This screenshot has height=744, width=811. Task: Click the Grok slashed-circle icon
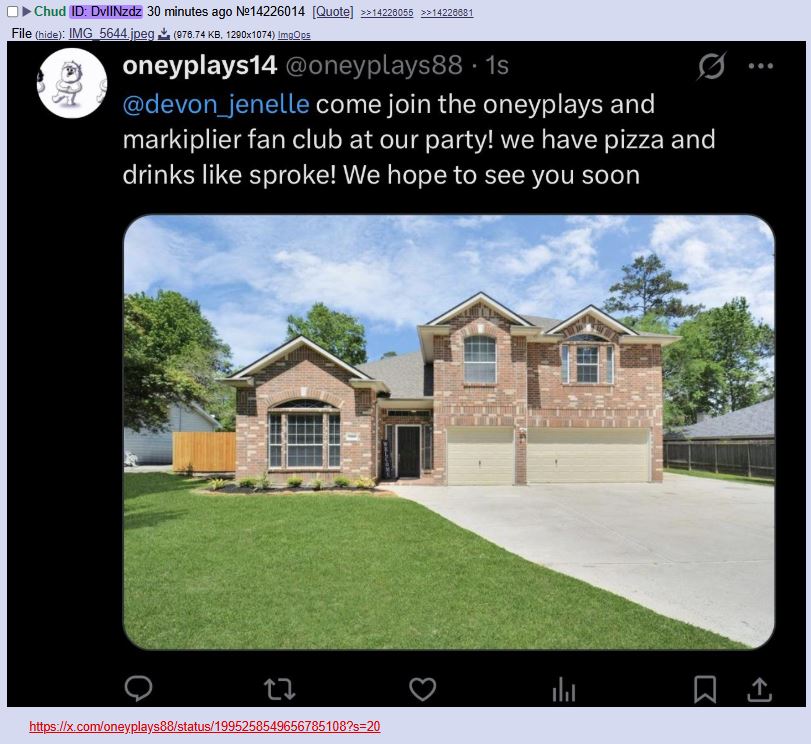(712, 66)
